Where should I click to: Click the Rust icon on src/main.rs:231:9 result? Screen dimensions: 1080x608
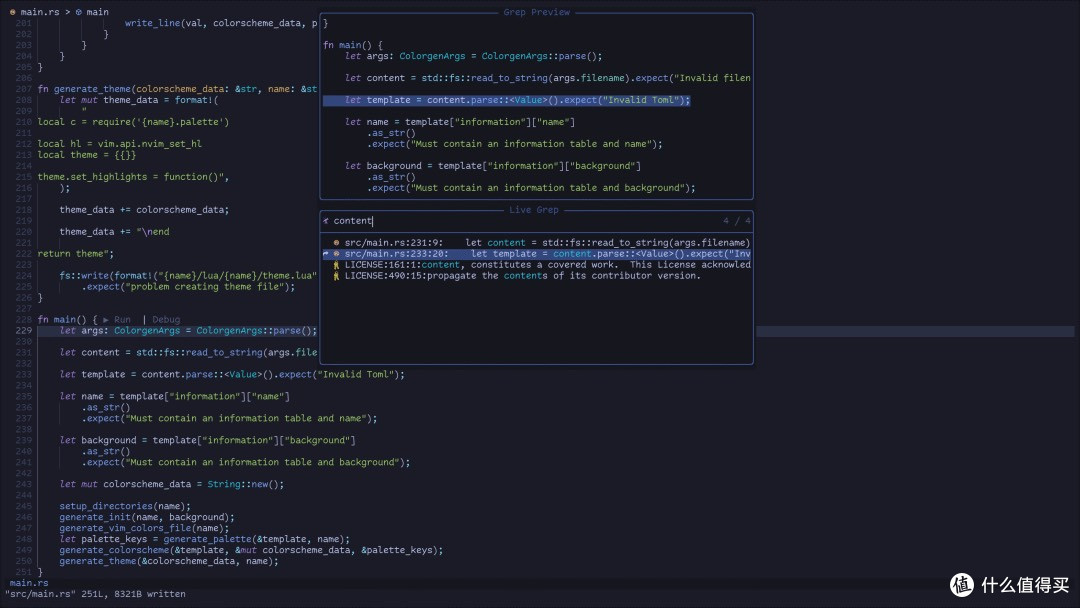(336, 242)
